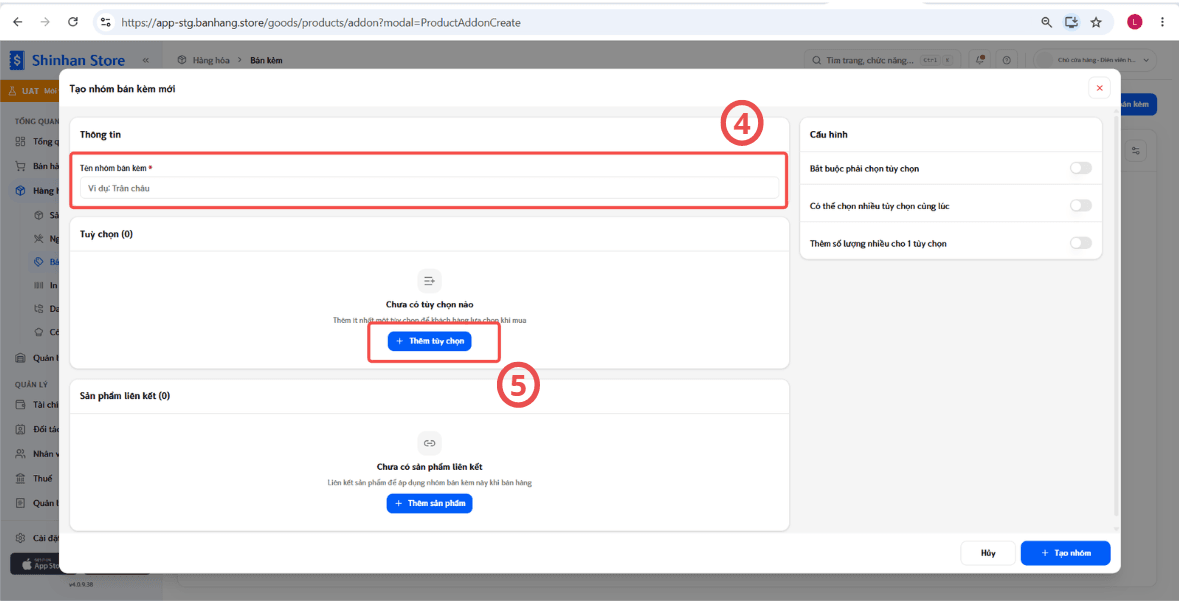Click the Tìm trang, chức năng search box
Viewport: 1179px width, 601px height.
coord(883,59)
